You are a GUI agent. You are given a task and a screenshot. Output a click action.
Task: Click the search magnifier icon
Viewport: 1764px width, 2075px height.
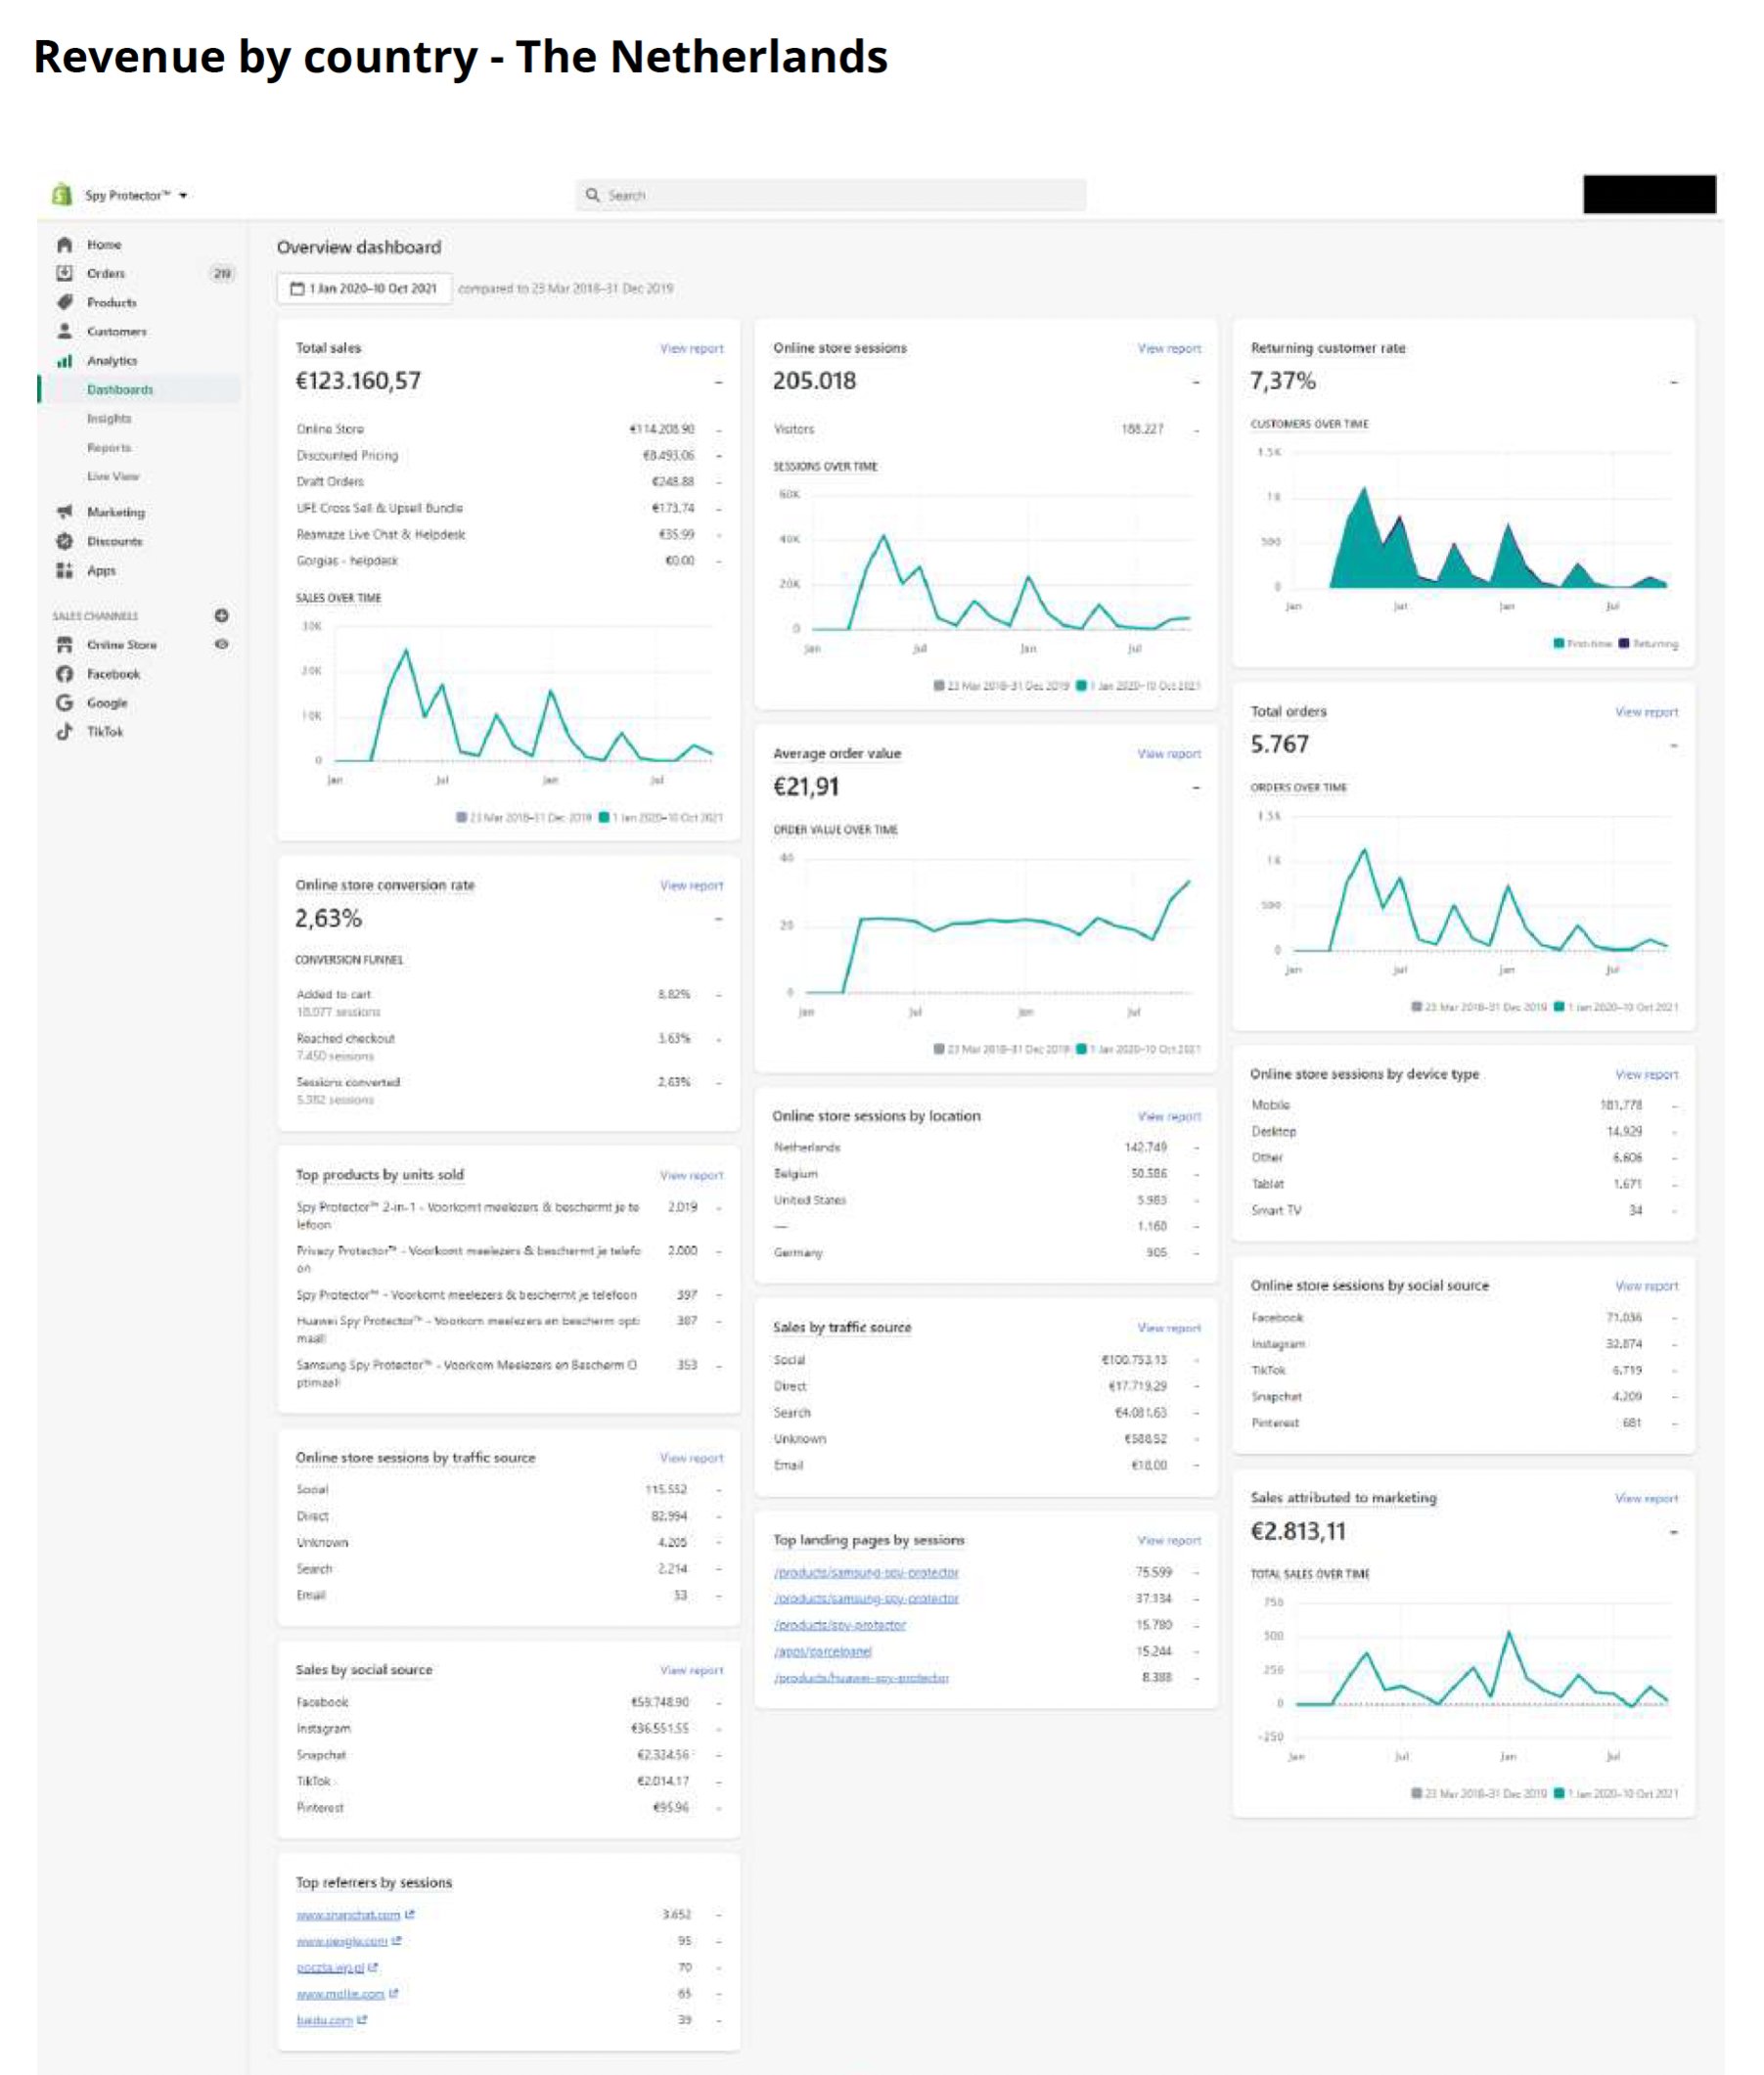click(593, 195)
